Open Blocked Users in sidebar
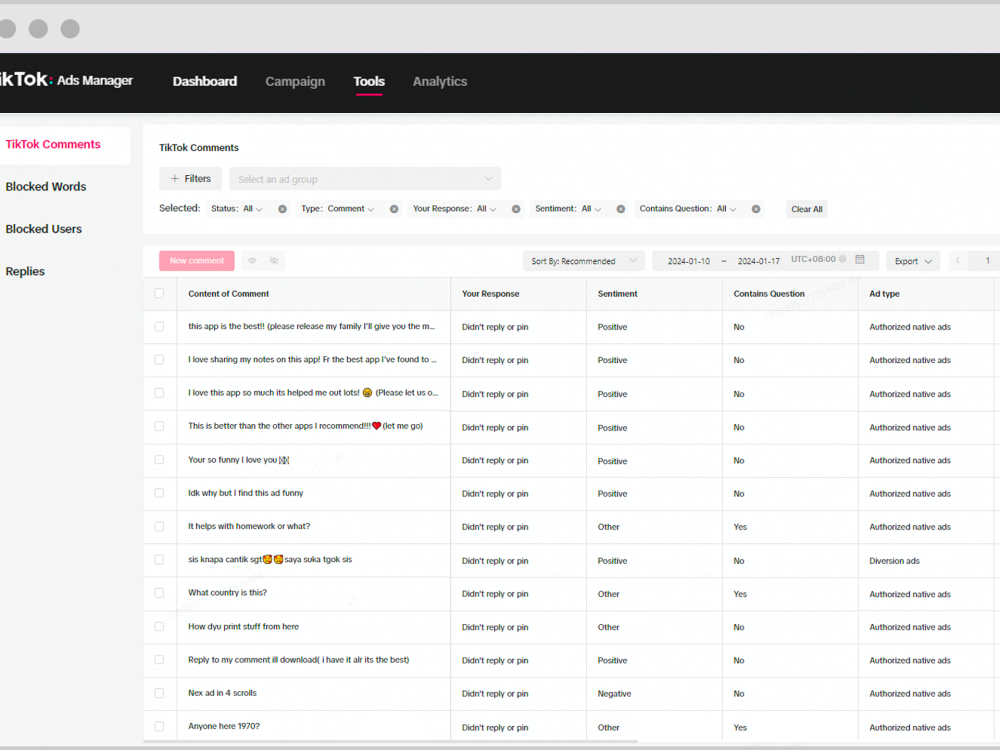 tap(43, 229)
